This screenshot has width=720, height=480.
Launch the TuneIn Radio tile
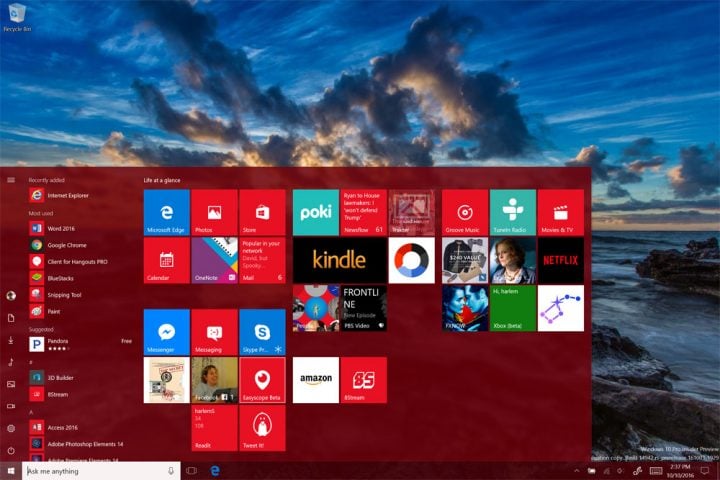pyautogui.click(x=513, y=212)
